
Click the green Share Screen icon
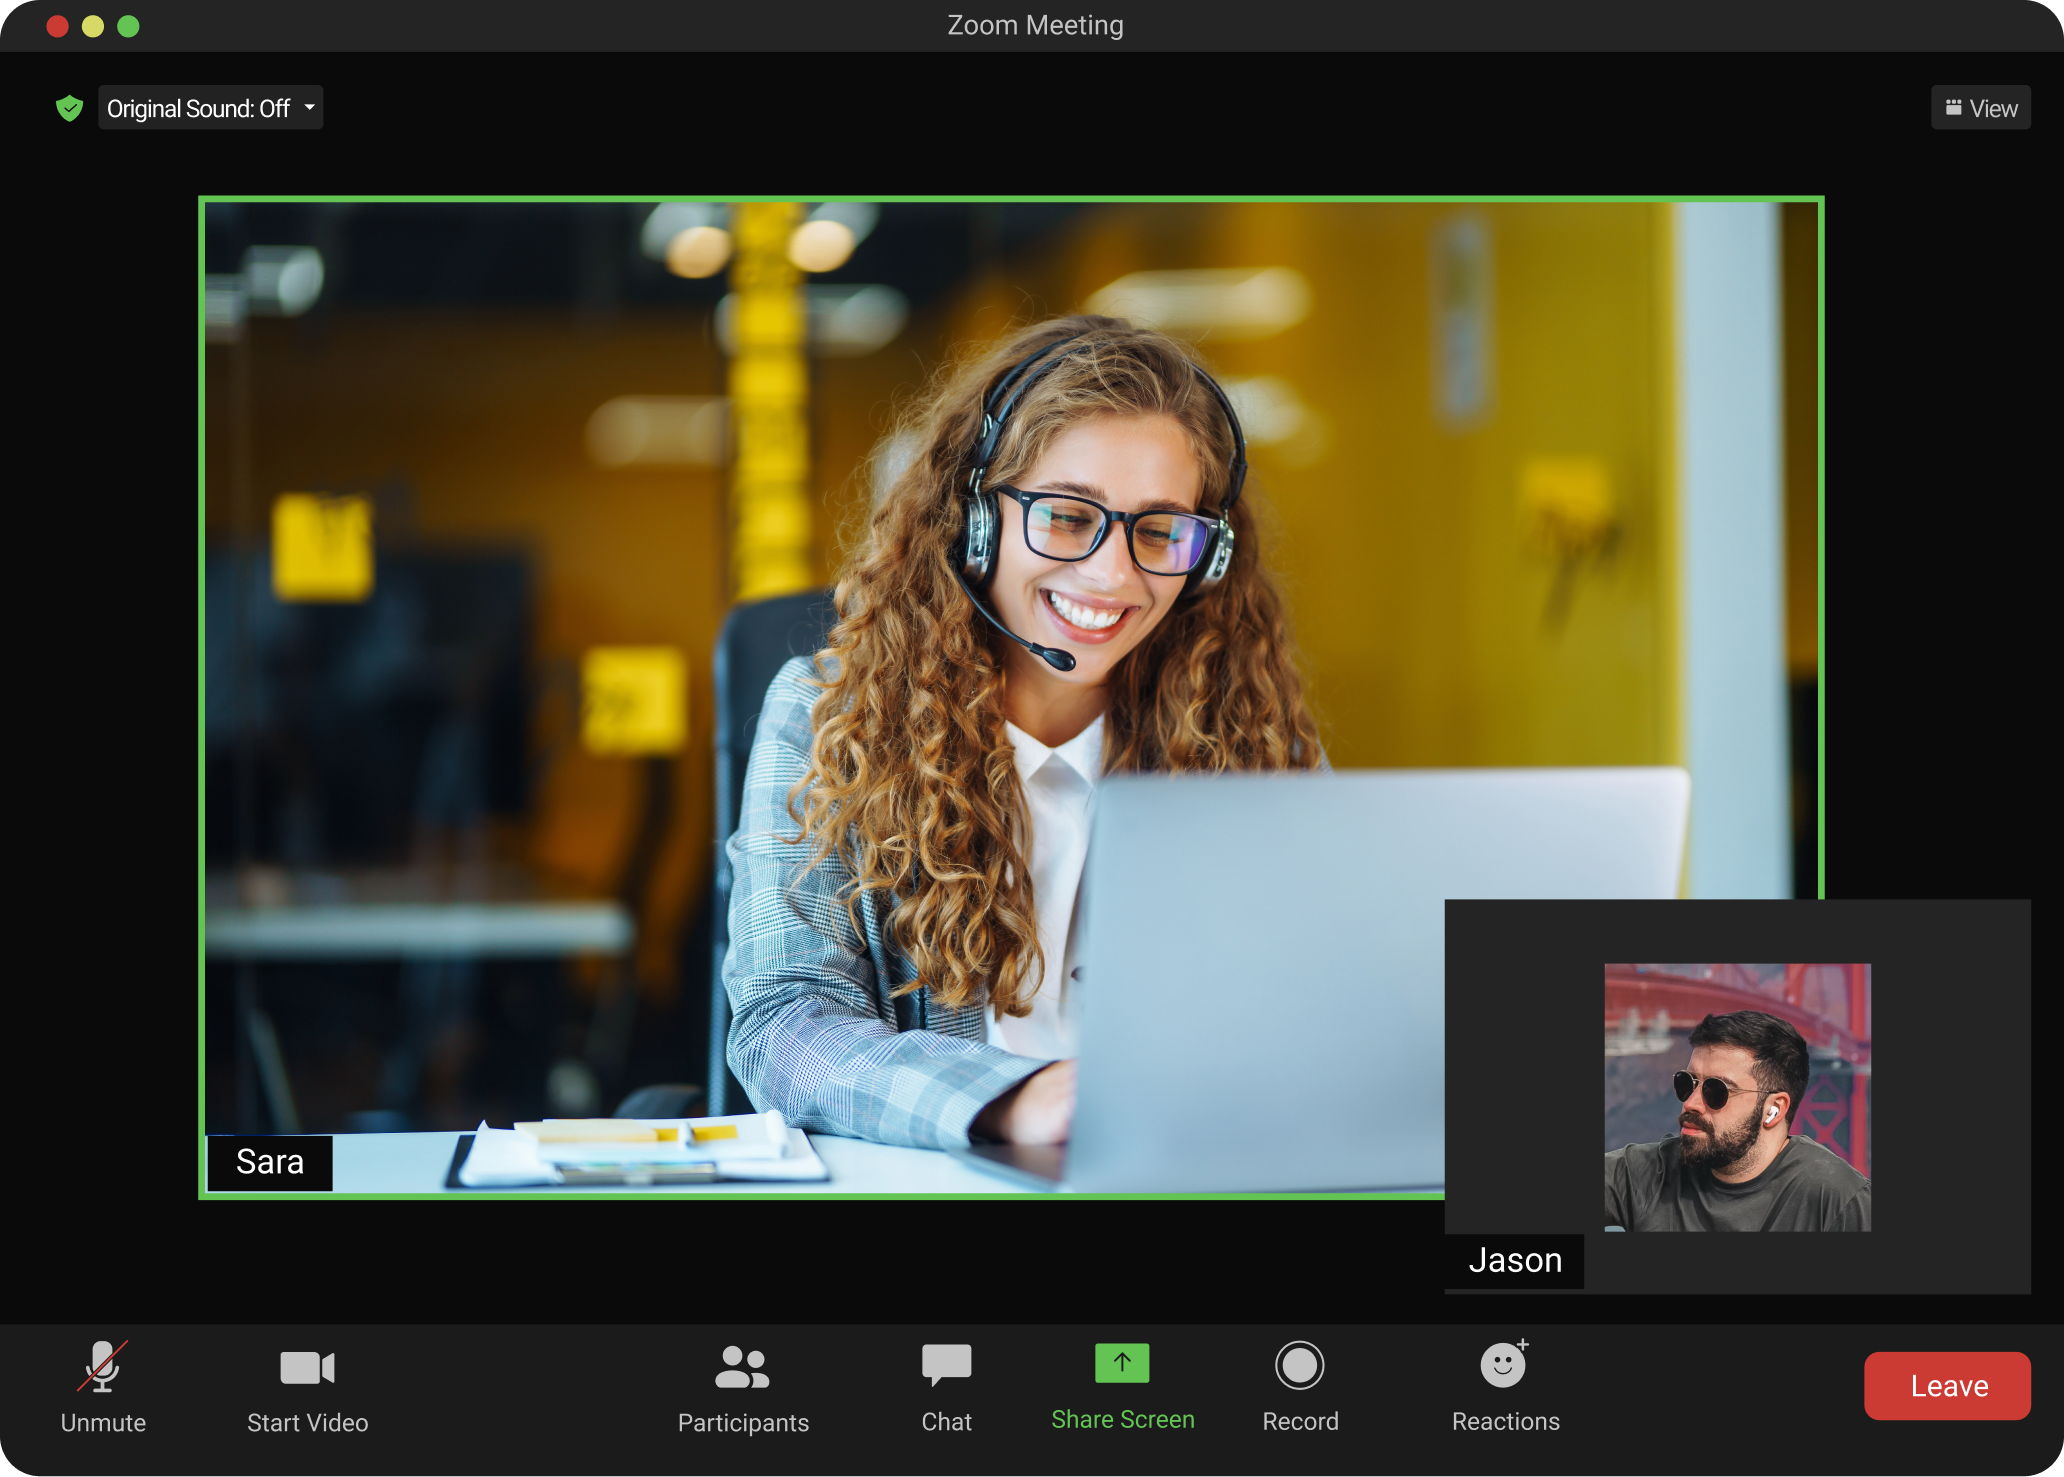[x=1122, y=1363]
